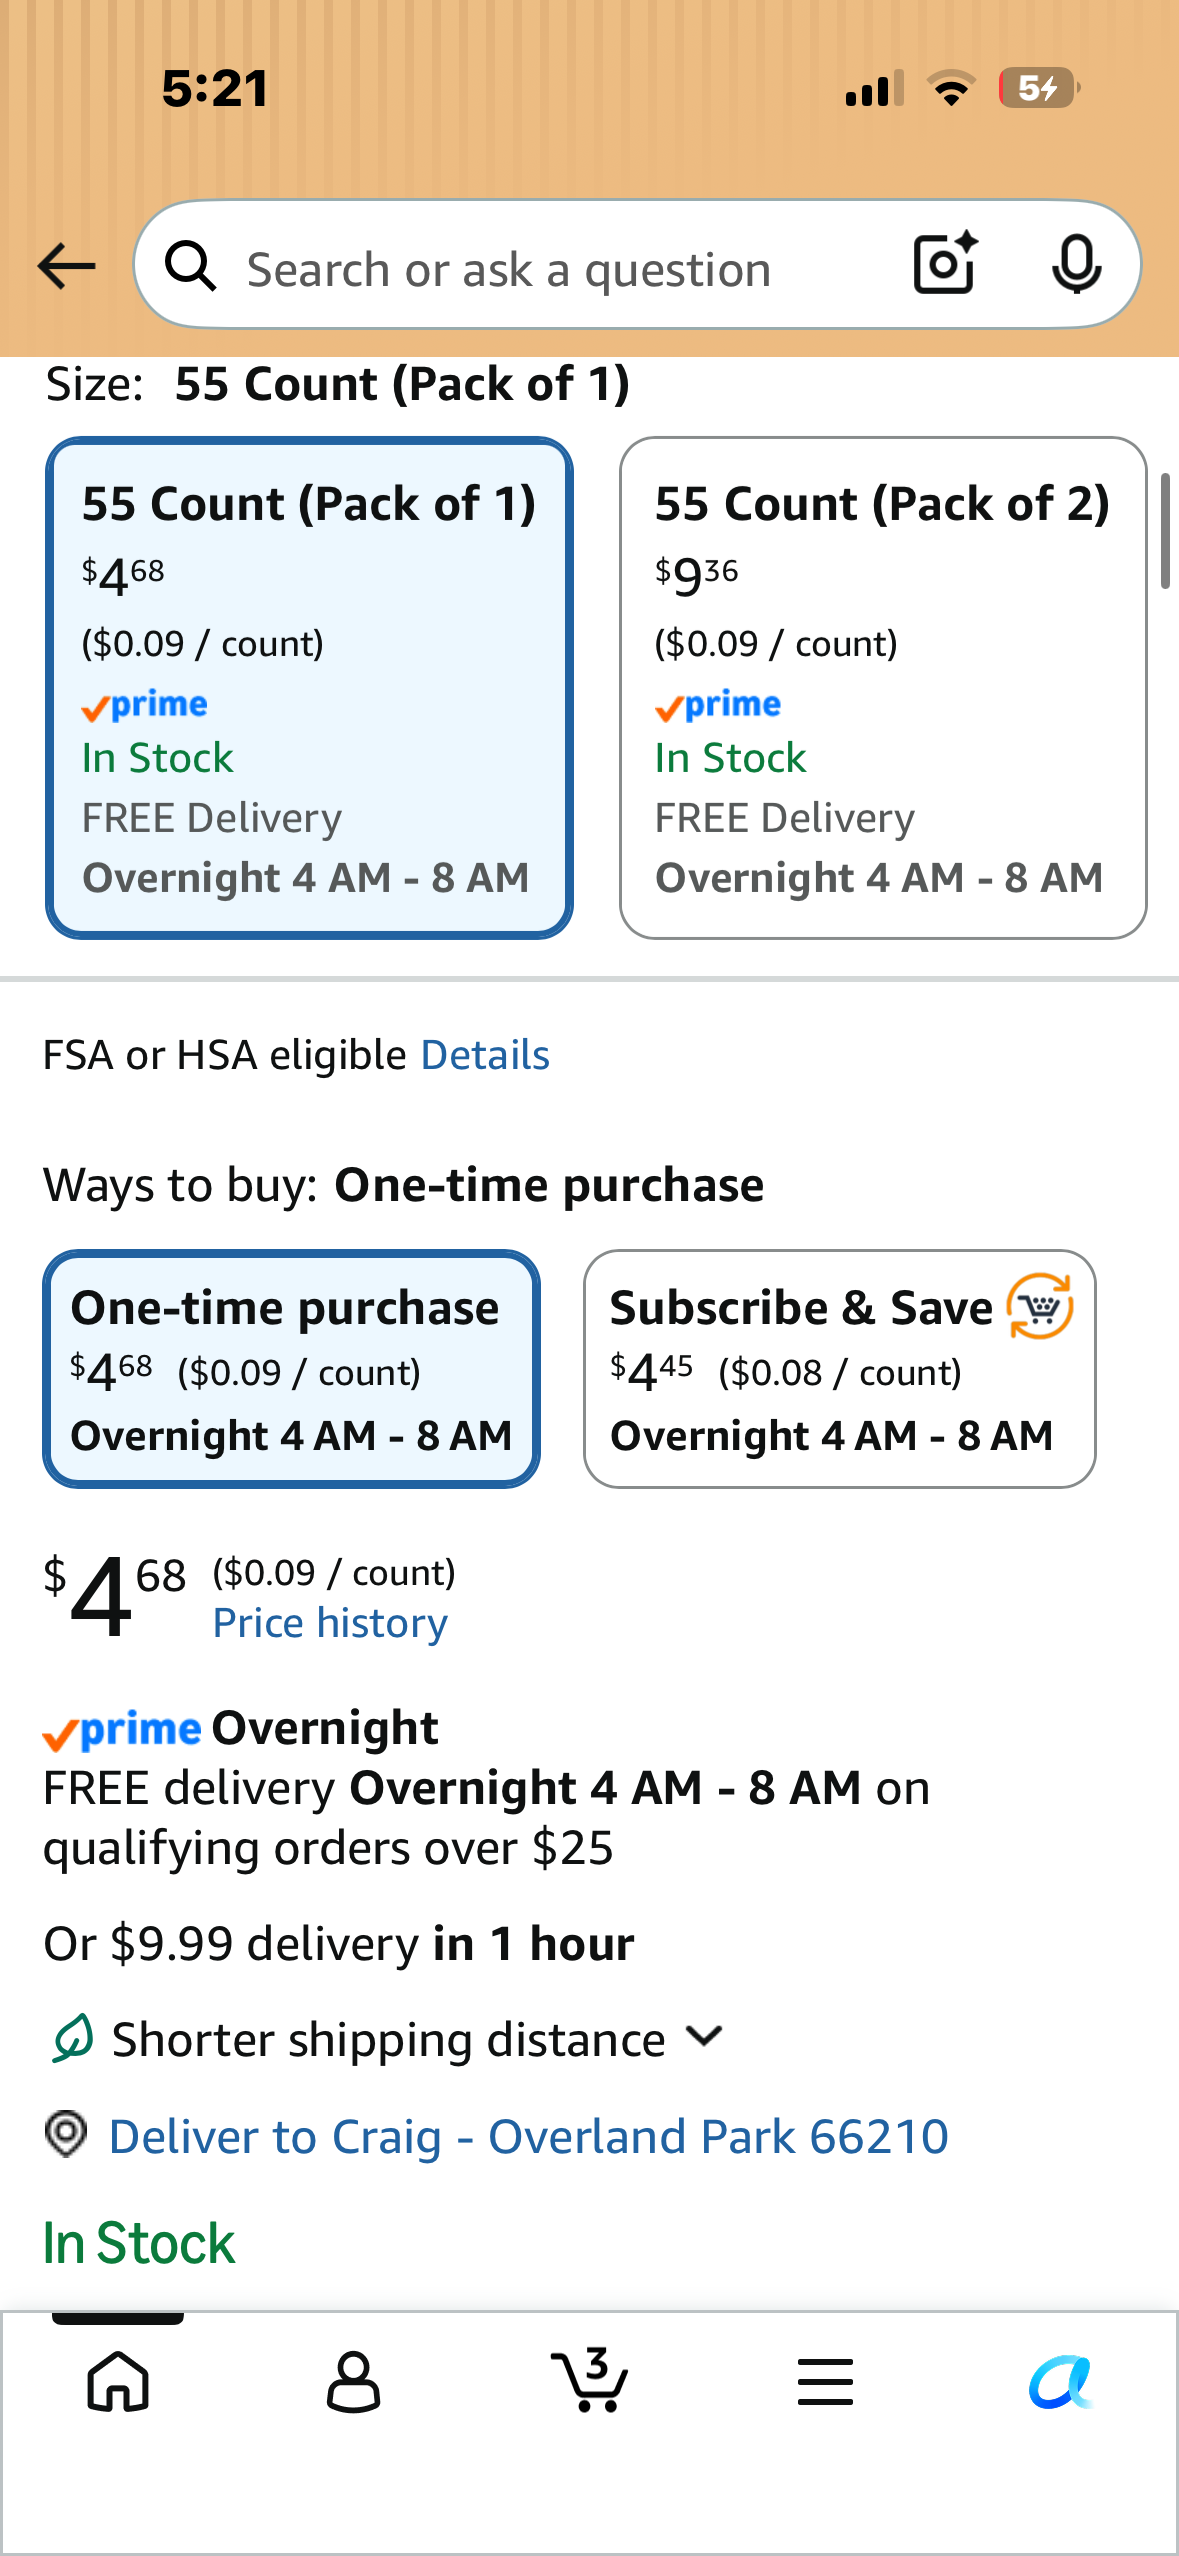Image resolution: width=1179 pixels, height=2556 pixels.
Task: Go to Home tab icon
Action: point(118,2381)
